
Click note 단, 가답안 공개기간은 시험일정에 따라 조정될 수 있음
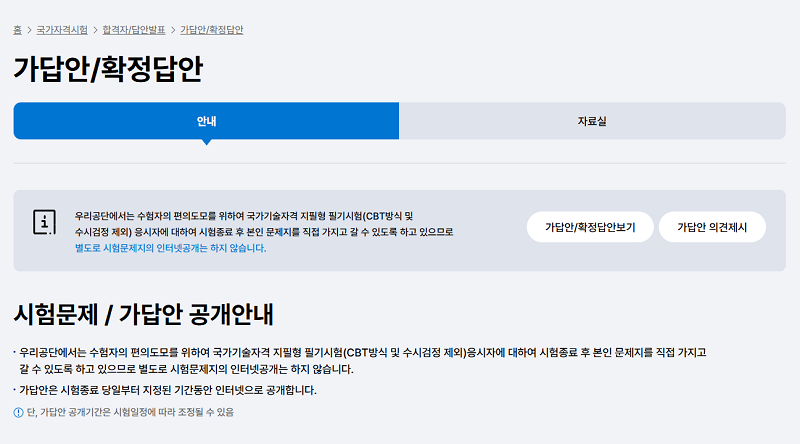(130, 412)
